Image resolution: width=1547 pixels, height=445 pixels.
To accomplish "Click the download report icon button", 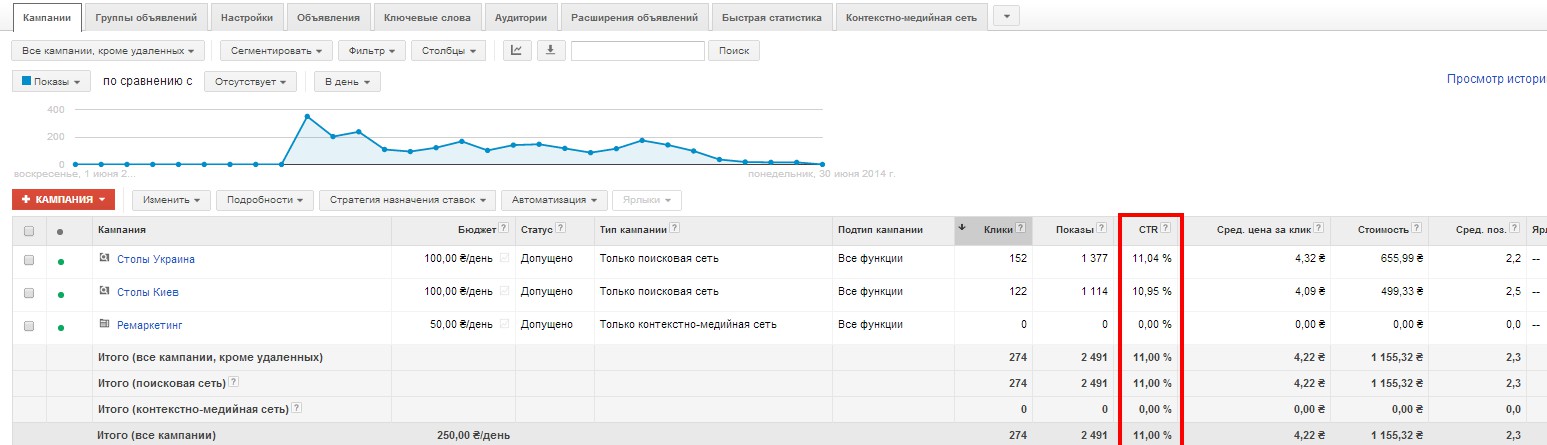I will (x=551, y=50).
